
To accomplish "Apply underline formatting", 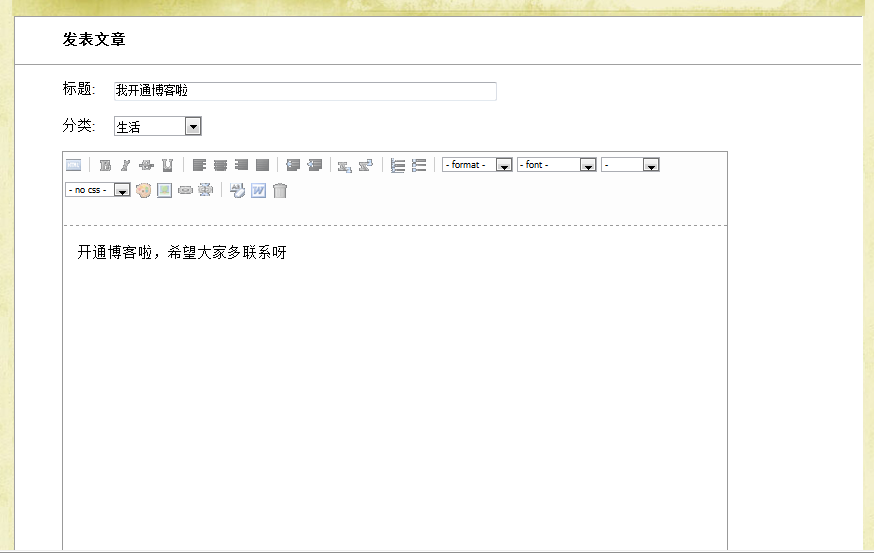I will 167,165.
